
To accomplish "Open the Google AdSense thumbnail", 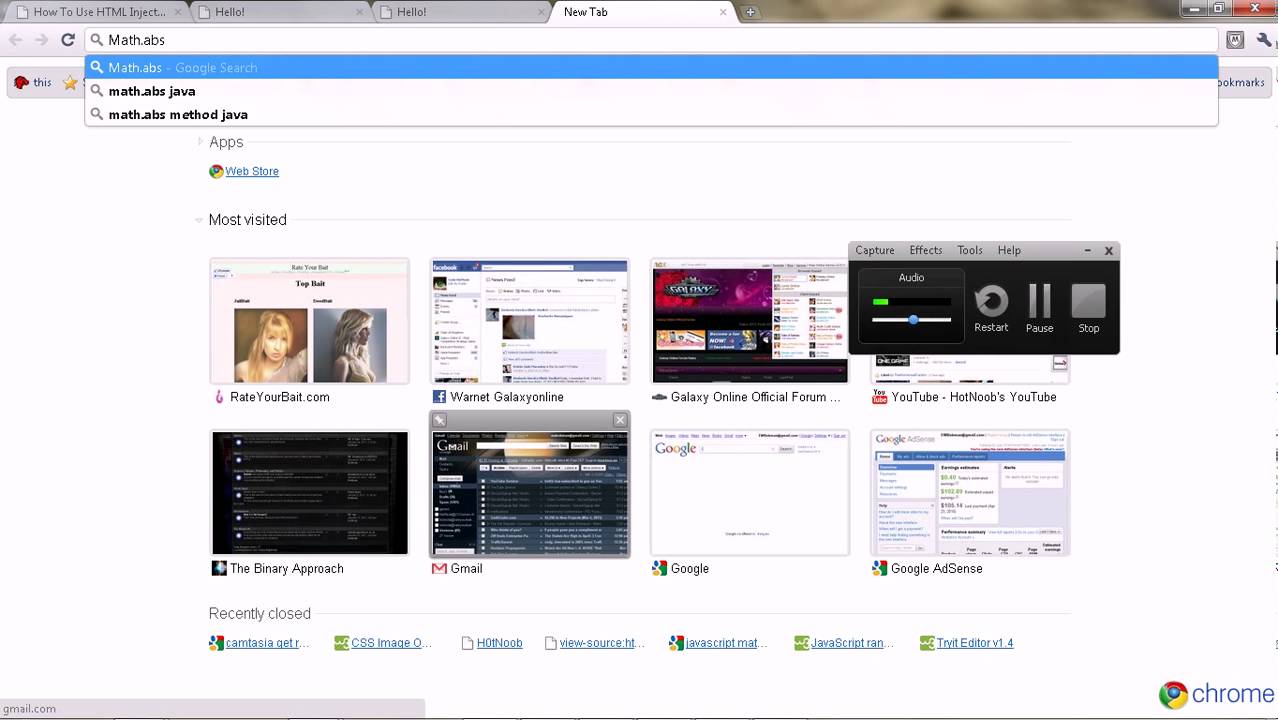I will (970, 492).
